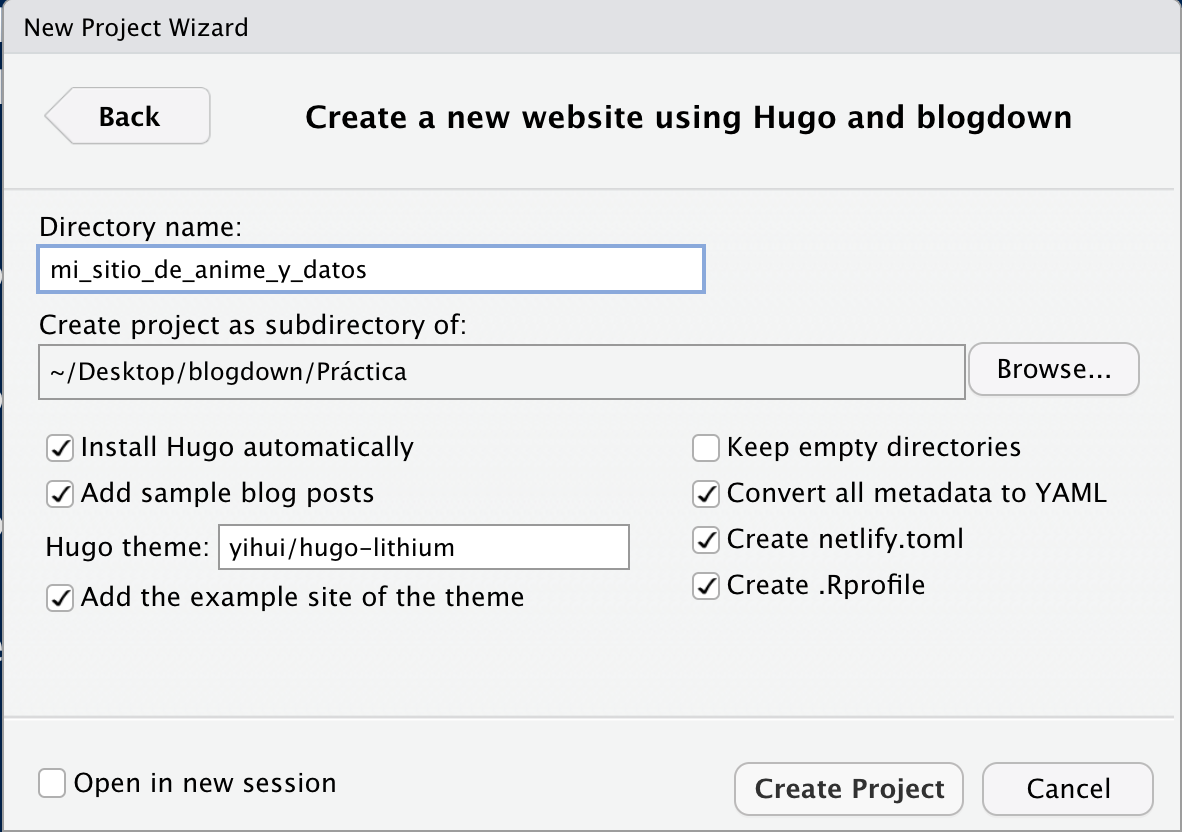Click the New Project Wizard title bar
Image resolution: width=1182 pixels, height=832 pixels.
point(591,27)
